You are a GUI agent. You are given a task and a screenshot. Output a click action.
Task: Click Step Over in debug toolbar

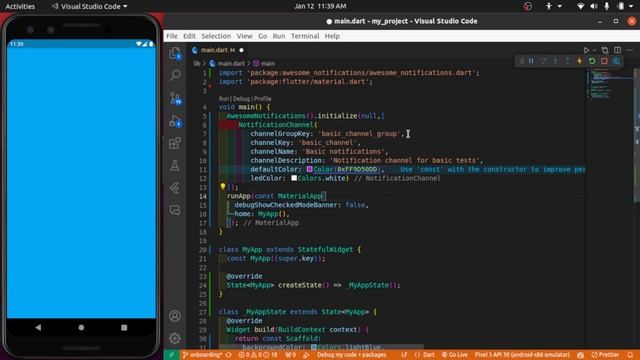[543, 61]
